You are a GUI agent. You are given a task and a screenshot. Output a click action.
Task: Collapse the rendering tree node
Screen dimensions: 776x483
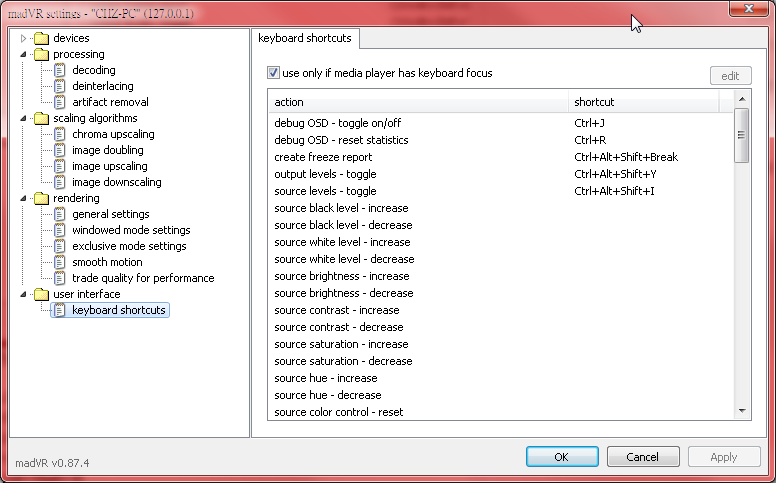(x=24, y=198)
